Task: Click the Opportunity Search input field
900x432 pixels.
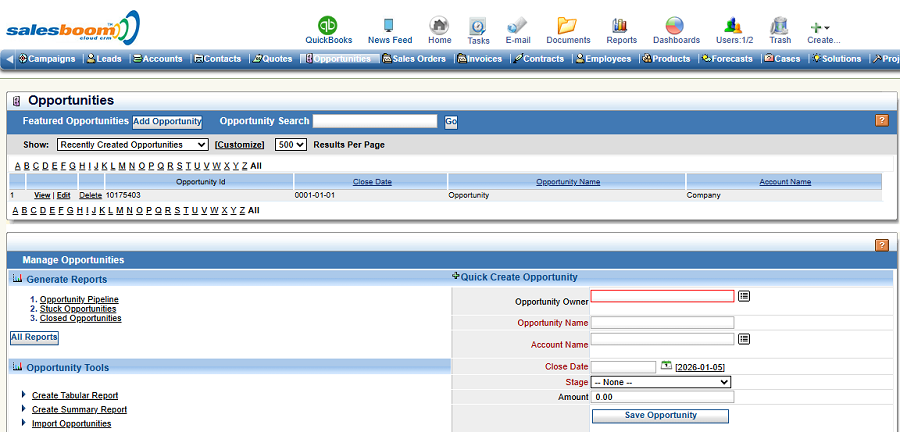Action: click(x=375, y=121)
